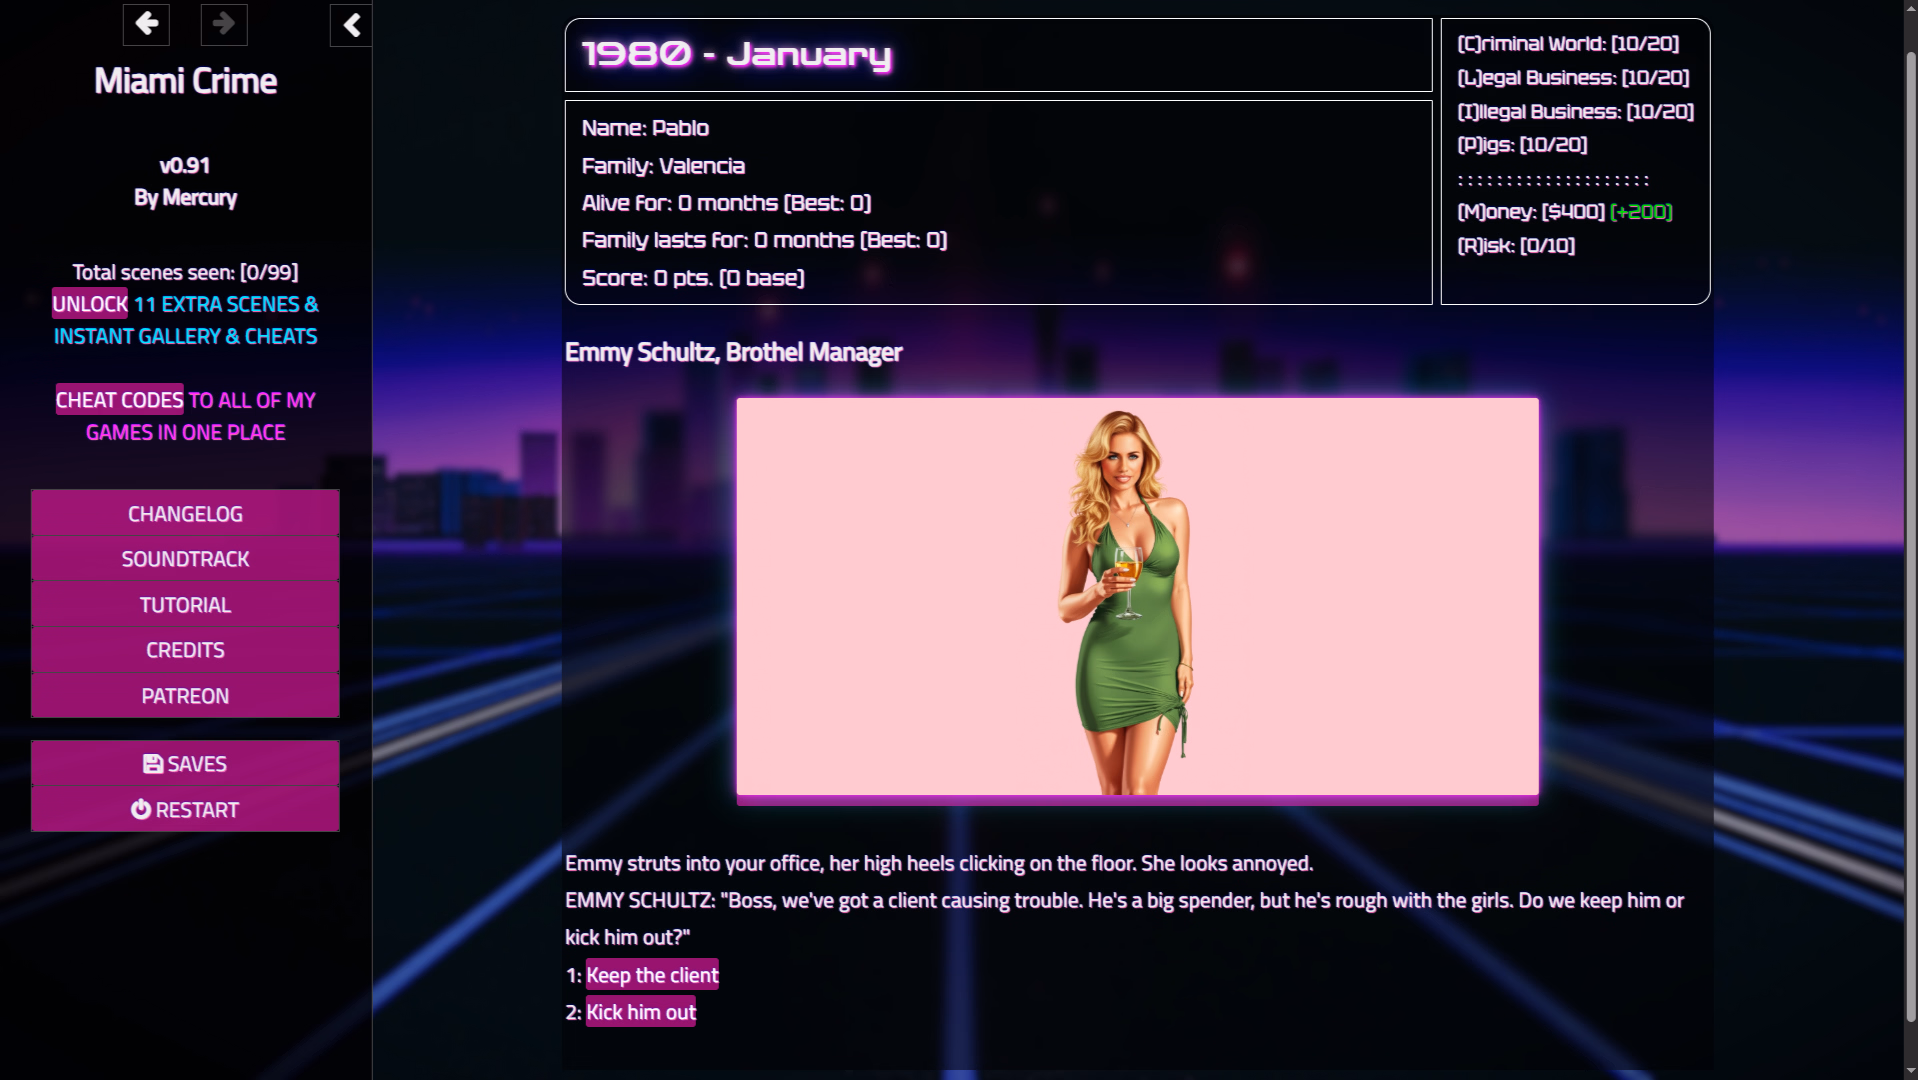Click '(C)riminal World: [10/20]' stat

[x=1568, y=44]
